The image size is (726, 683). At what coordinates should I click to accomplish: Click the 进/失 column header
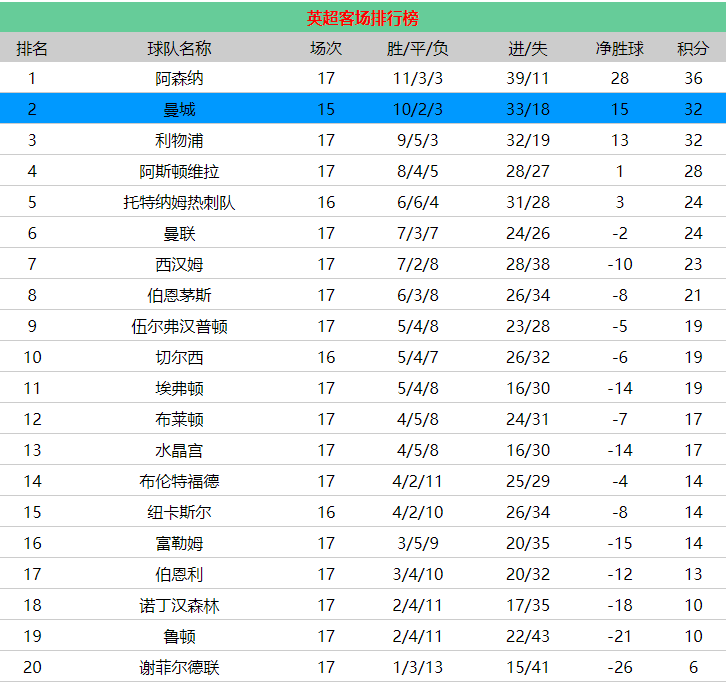[x=527, y=48]
